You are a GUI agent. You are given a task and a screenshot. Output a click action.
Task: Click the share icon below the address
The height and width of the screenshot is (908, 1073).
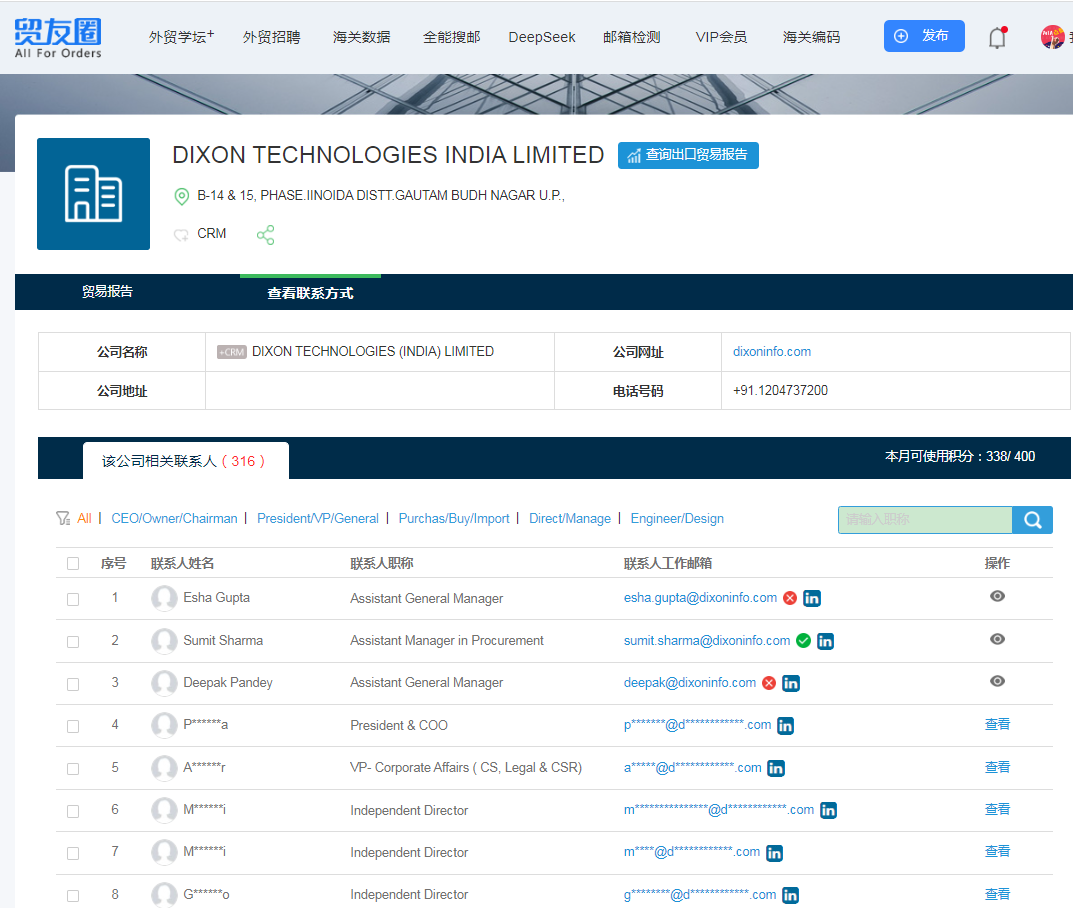pos(265,235)
